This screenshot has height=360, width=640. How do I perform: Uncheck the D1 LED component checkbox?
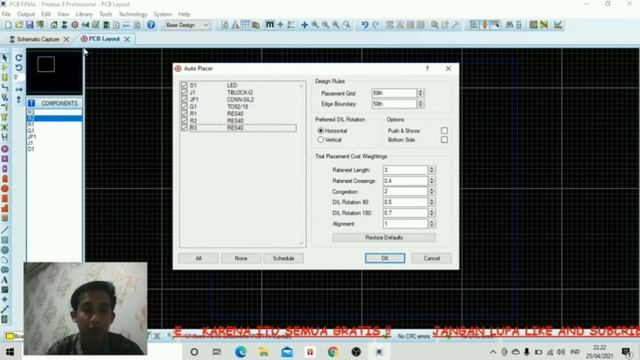184,85
